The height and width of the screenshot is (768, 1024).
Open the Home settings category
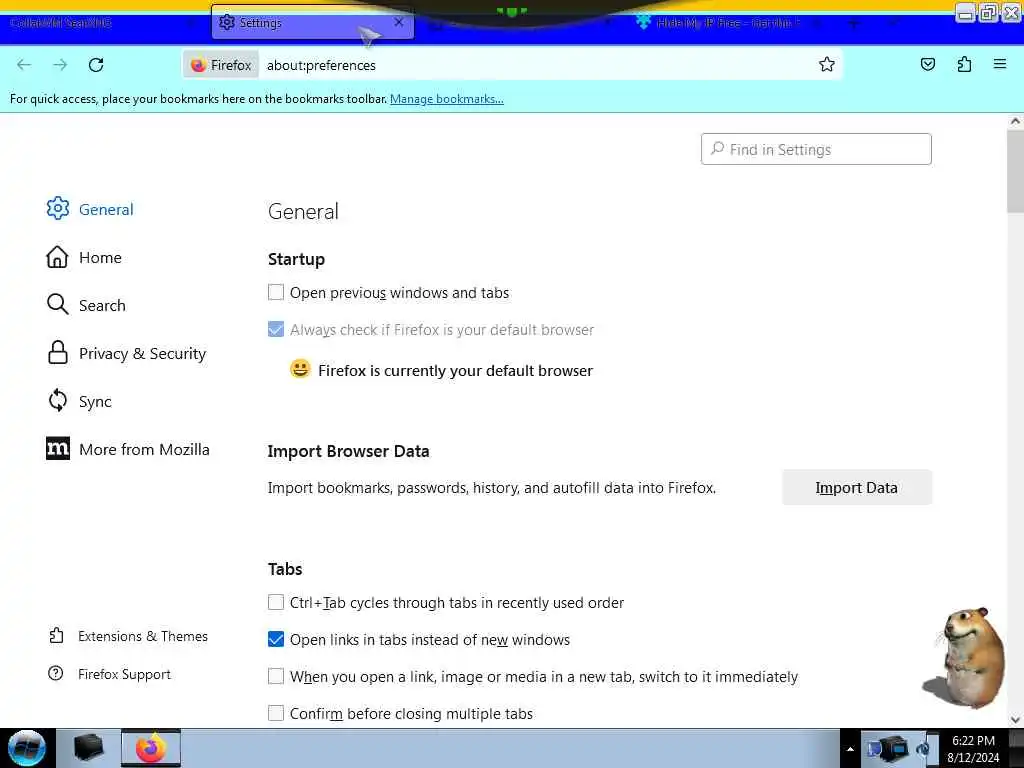click(84, 257)
